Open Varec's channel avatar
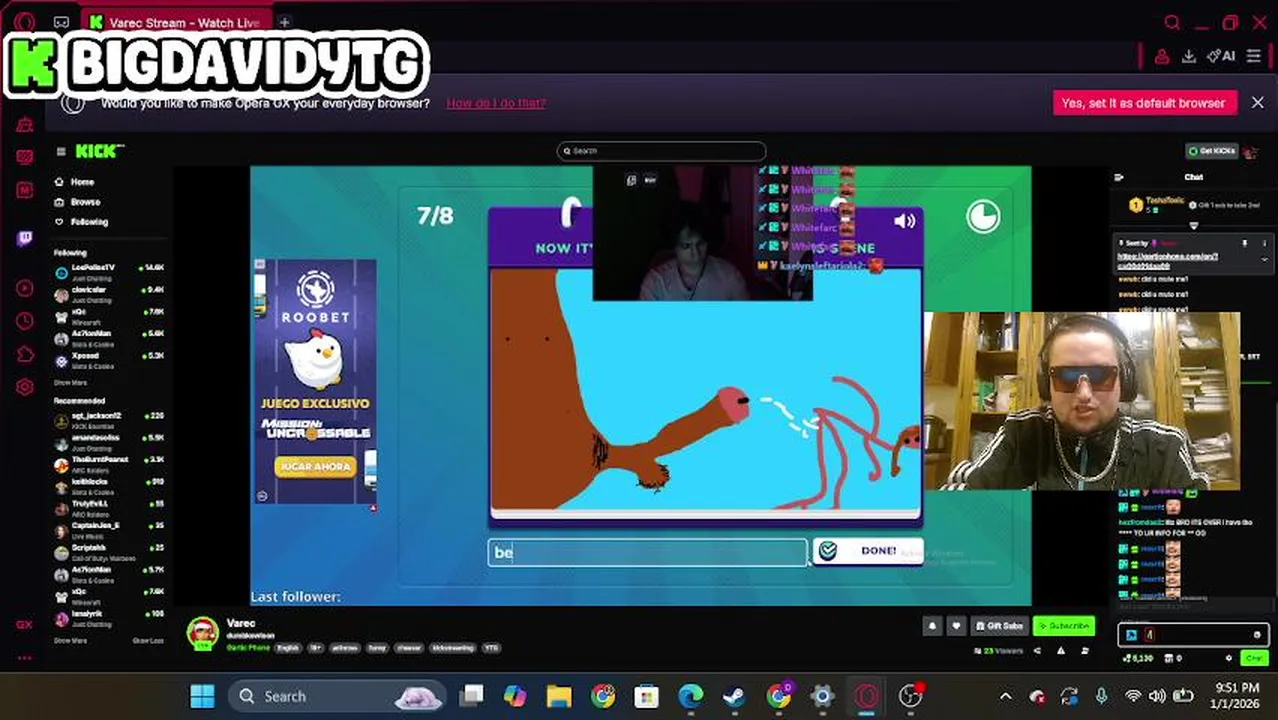Screen dimensions: 1278x720 203,634
